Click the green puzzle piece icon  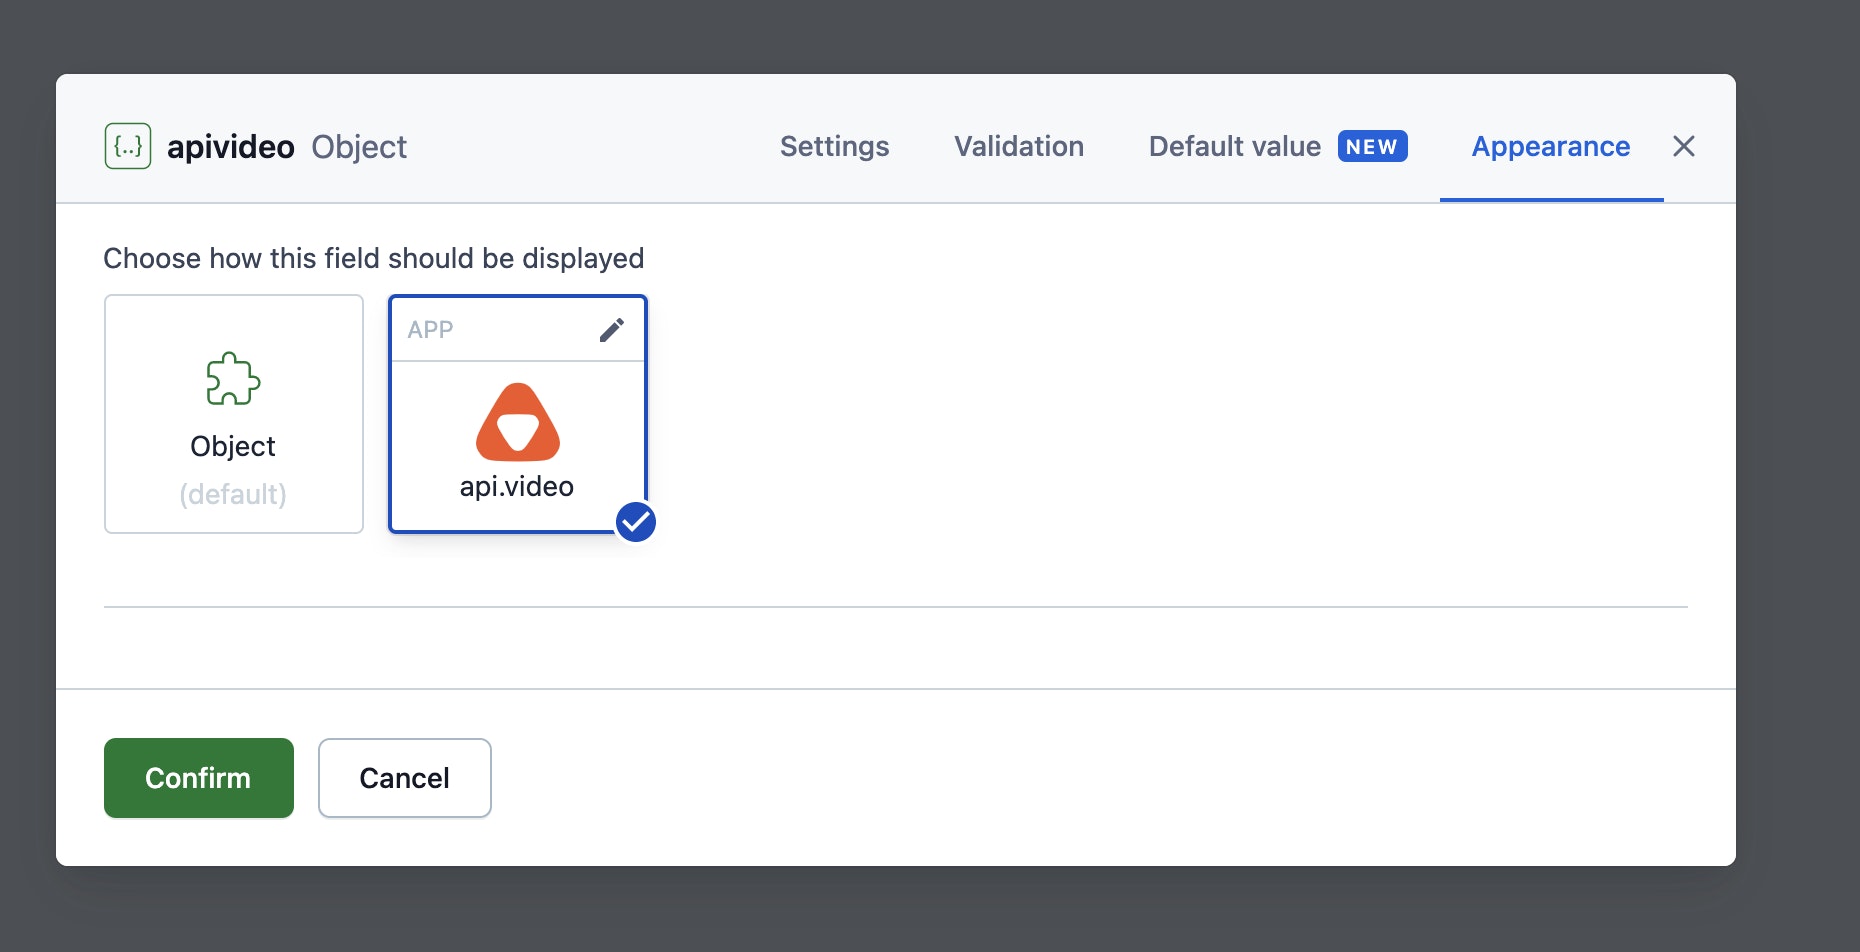[233, 378]
